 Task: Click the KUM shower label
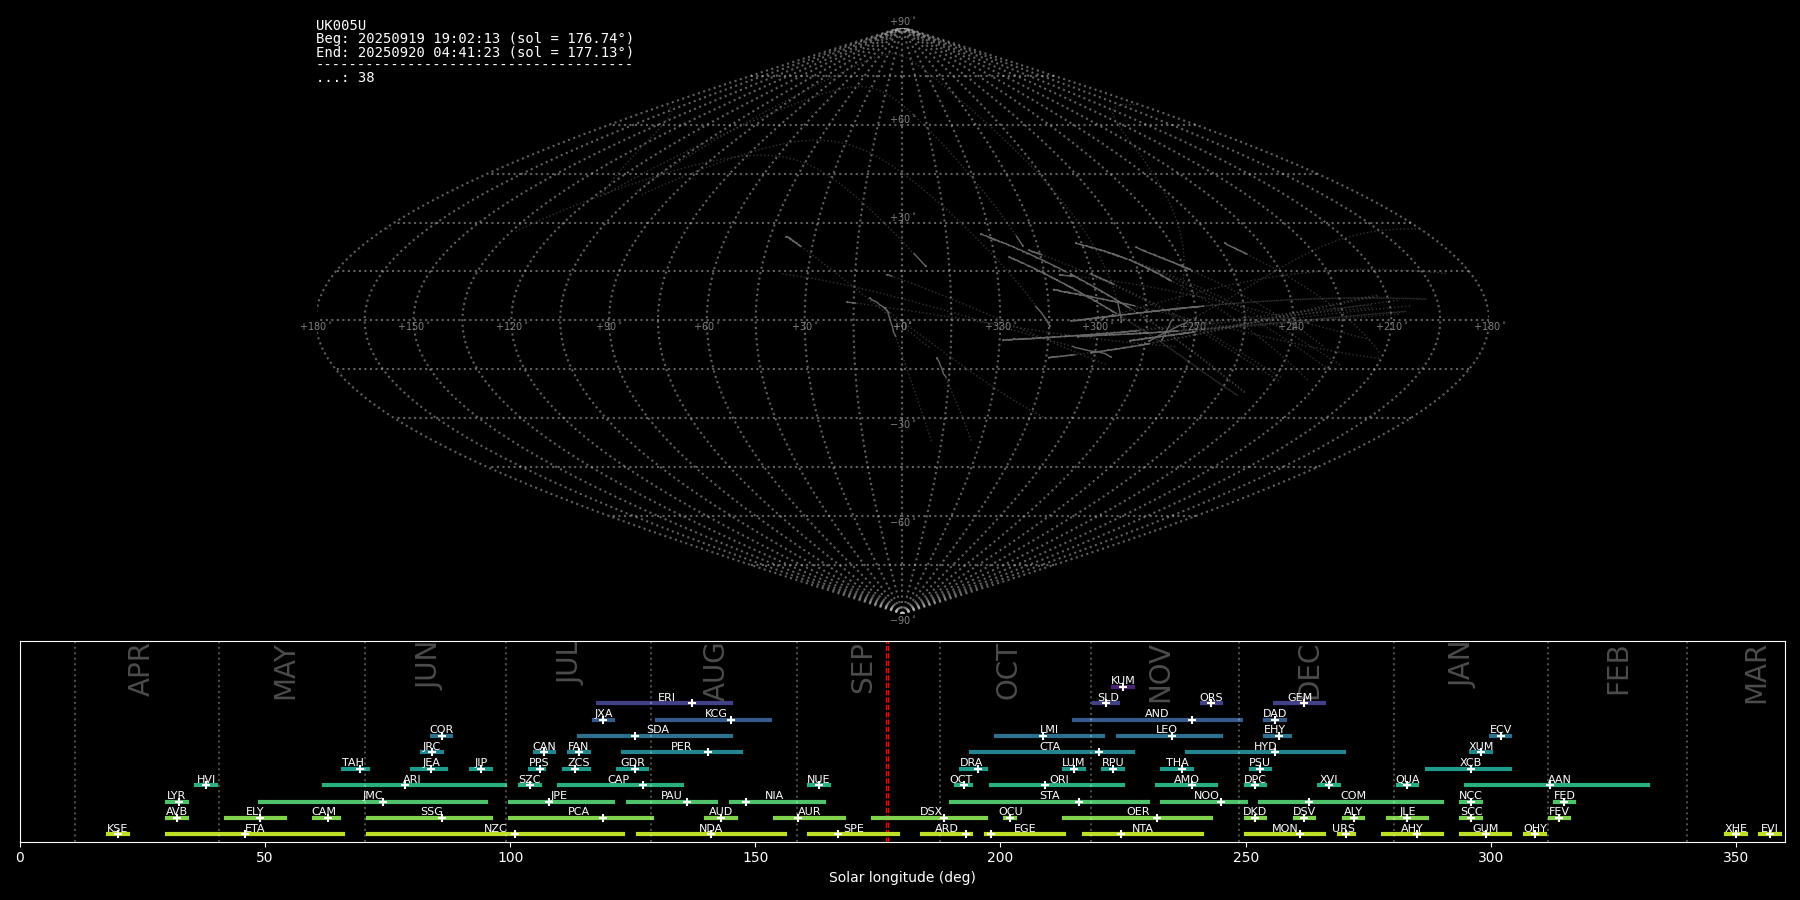(x=1123, y=681)
